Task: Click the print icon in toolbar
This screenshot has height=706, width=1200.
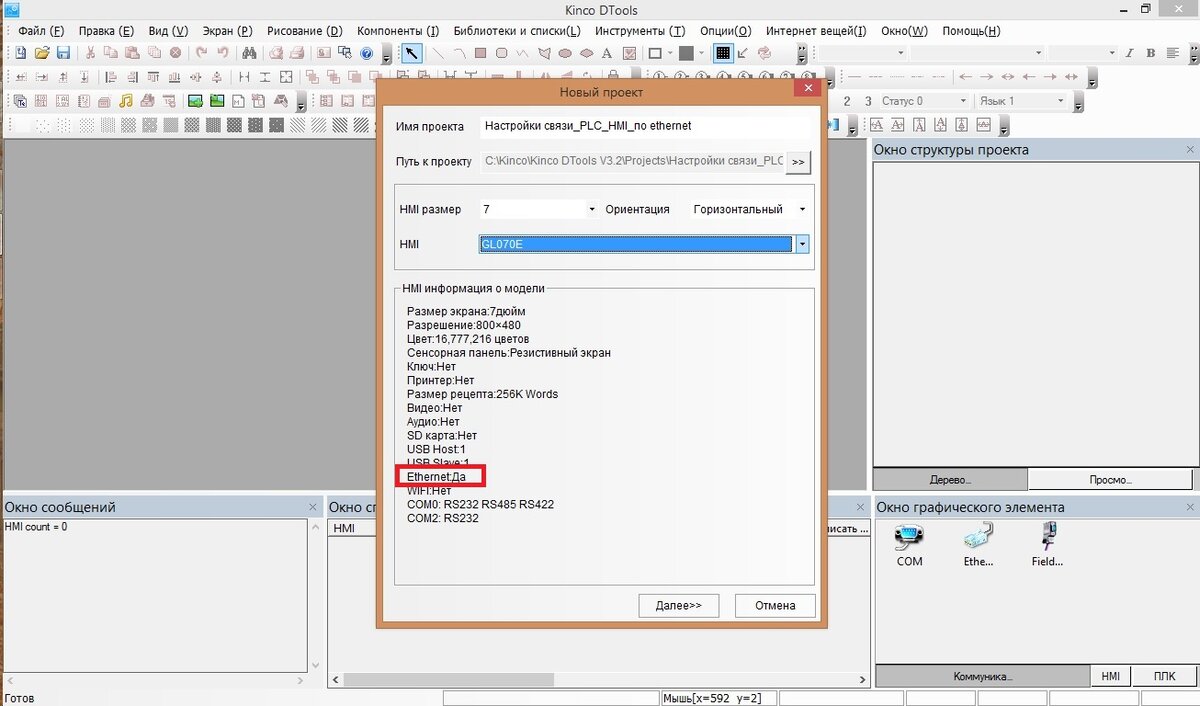Action: [297, 53]
